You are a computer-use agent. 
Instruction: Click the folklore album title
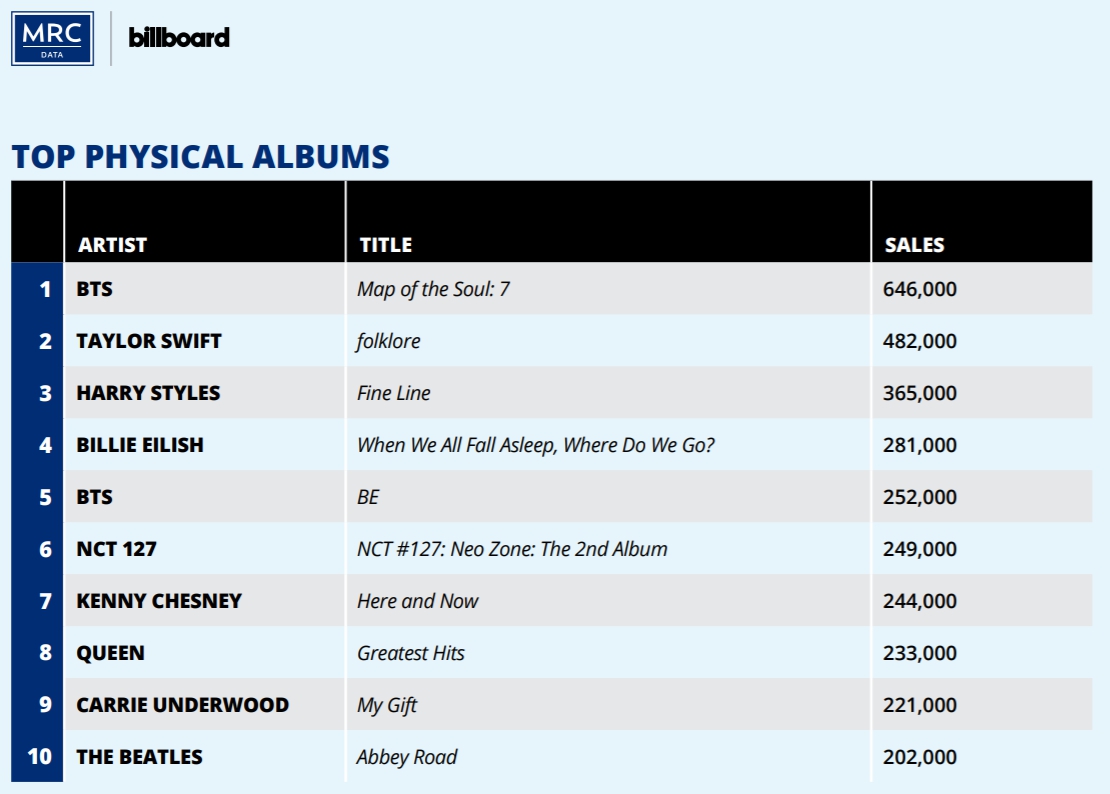click(389, 341)
